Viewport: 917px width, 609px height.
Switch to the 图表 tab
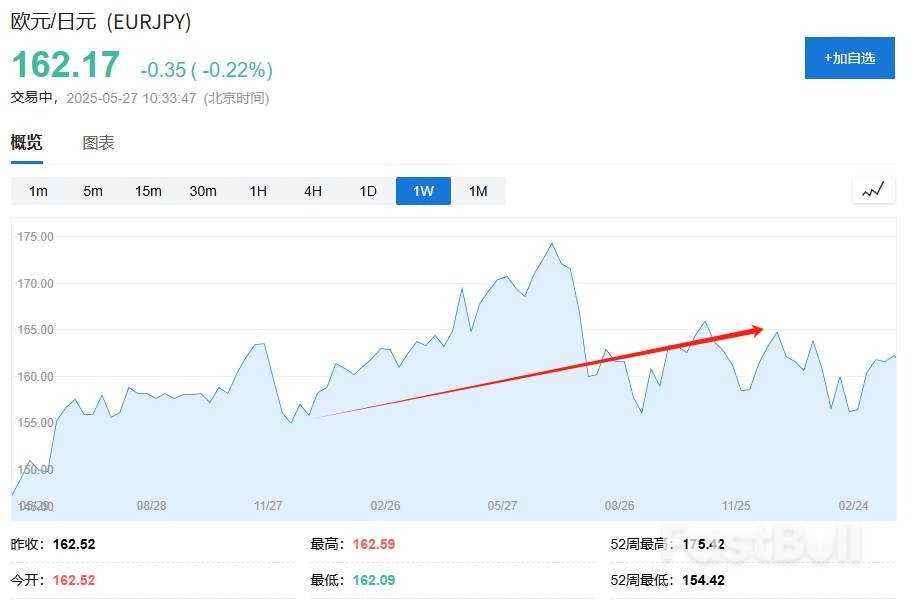[x=97, y=142]
